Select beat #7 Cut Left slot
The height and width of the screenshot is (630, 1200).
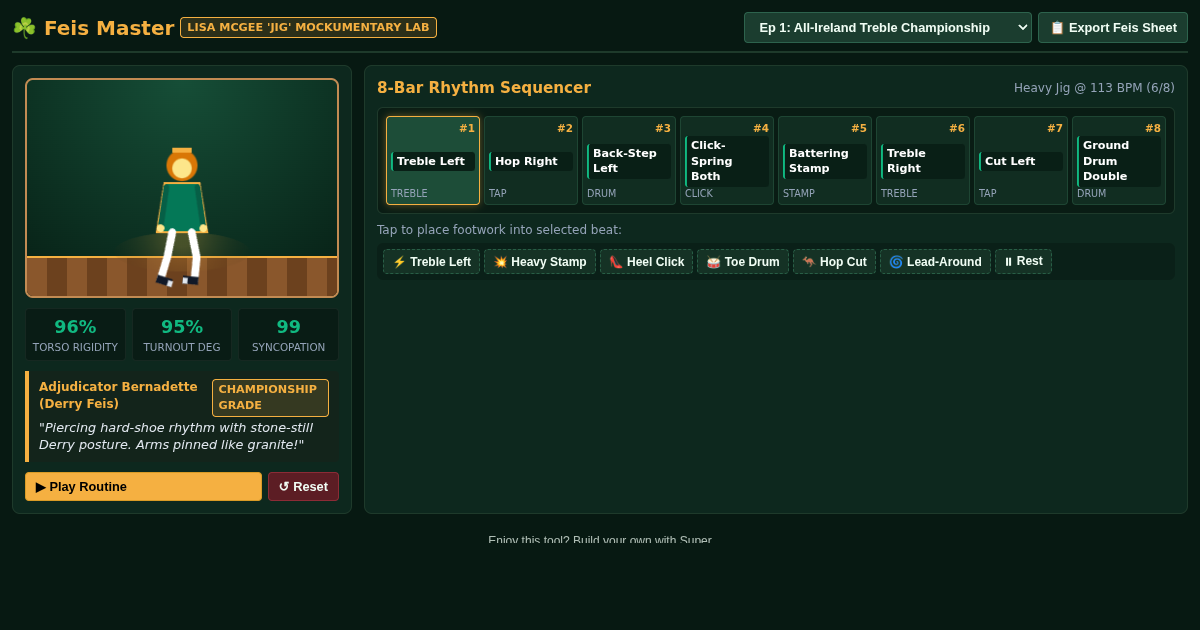pos(1021,161)
